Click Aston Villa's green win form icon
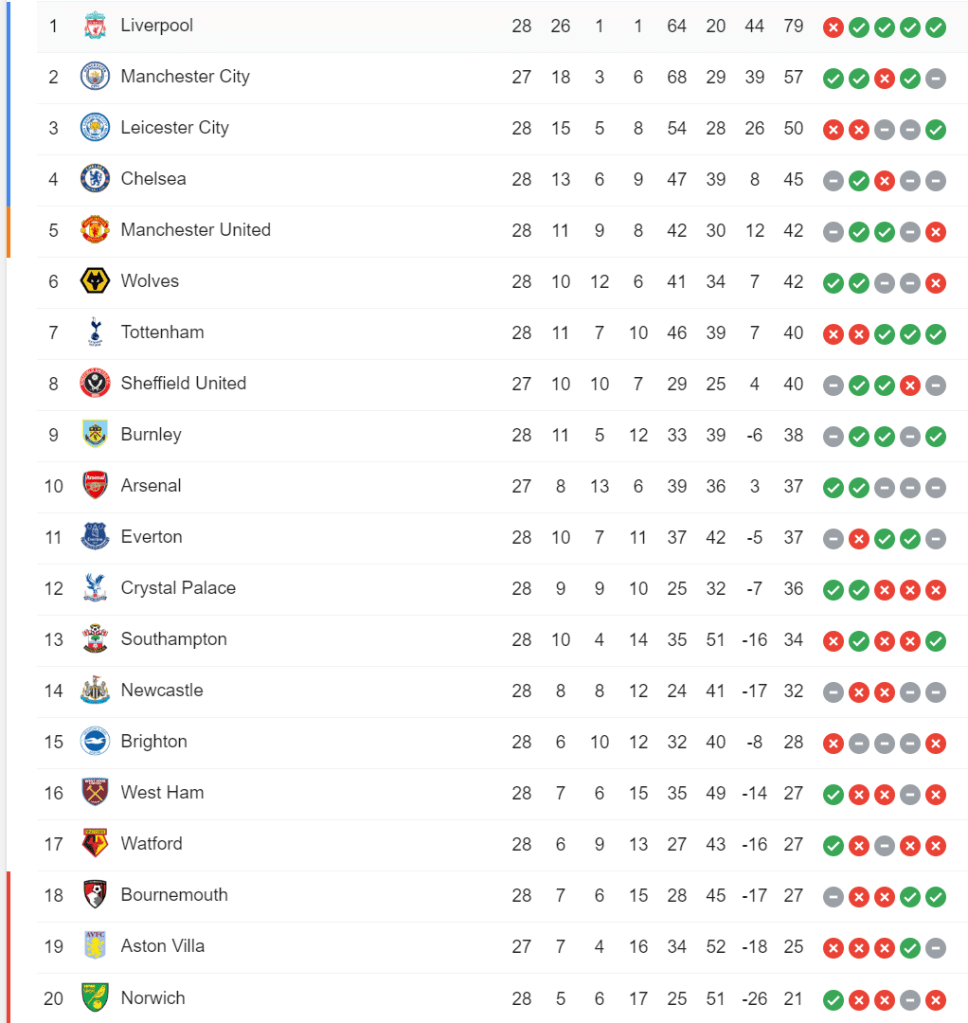Image resolution: width=968 pixels, height=1023 pixels. [x=910, y=947]
